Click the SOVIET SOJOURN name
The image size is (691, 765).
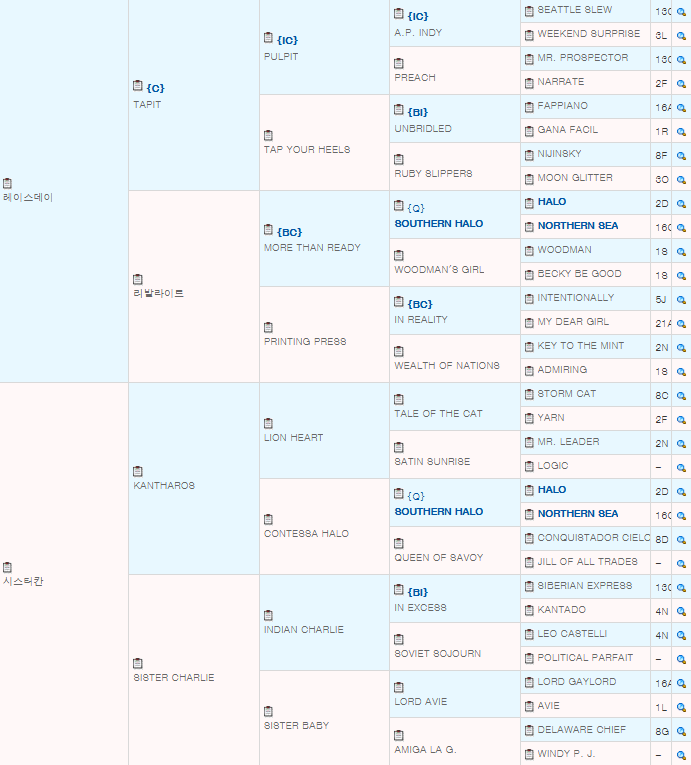[x=438, y=653]
